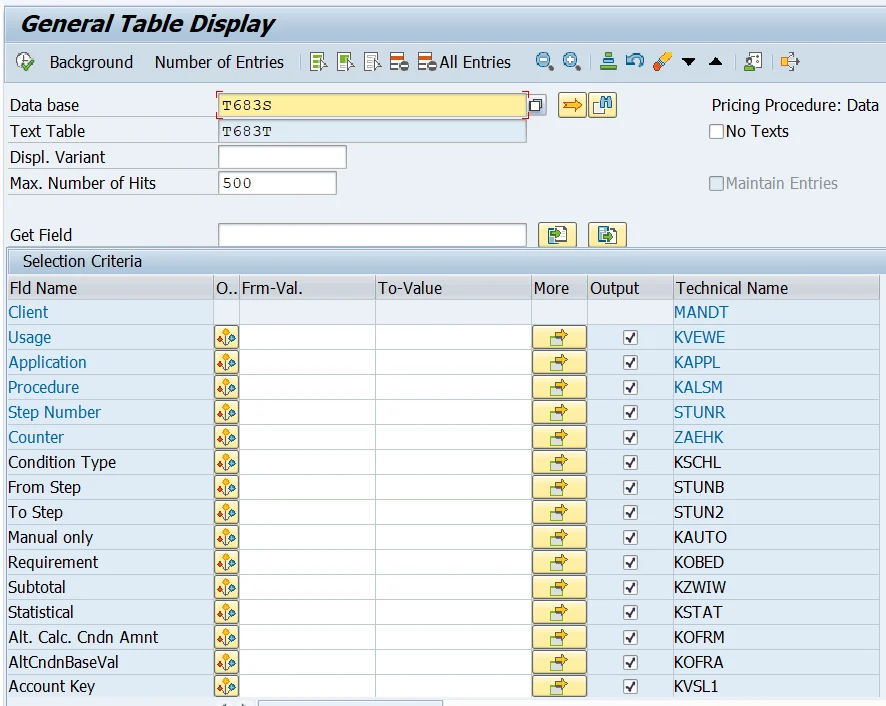Viewport: 886px width, 706px height.
Task: Run the selection in Background
Action: click(91, 62)
